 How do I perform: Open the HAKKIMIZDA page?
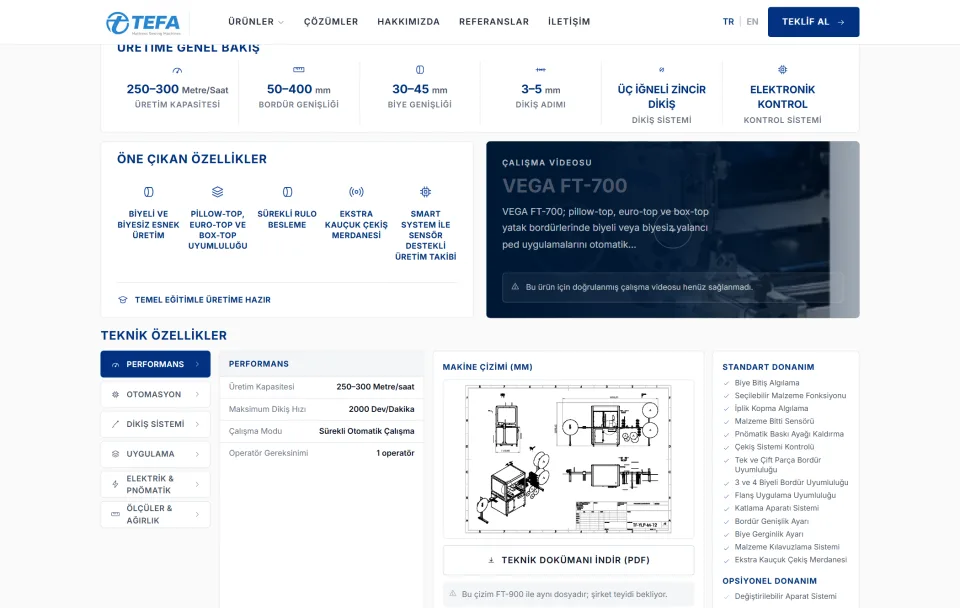point(408,21)
